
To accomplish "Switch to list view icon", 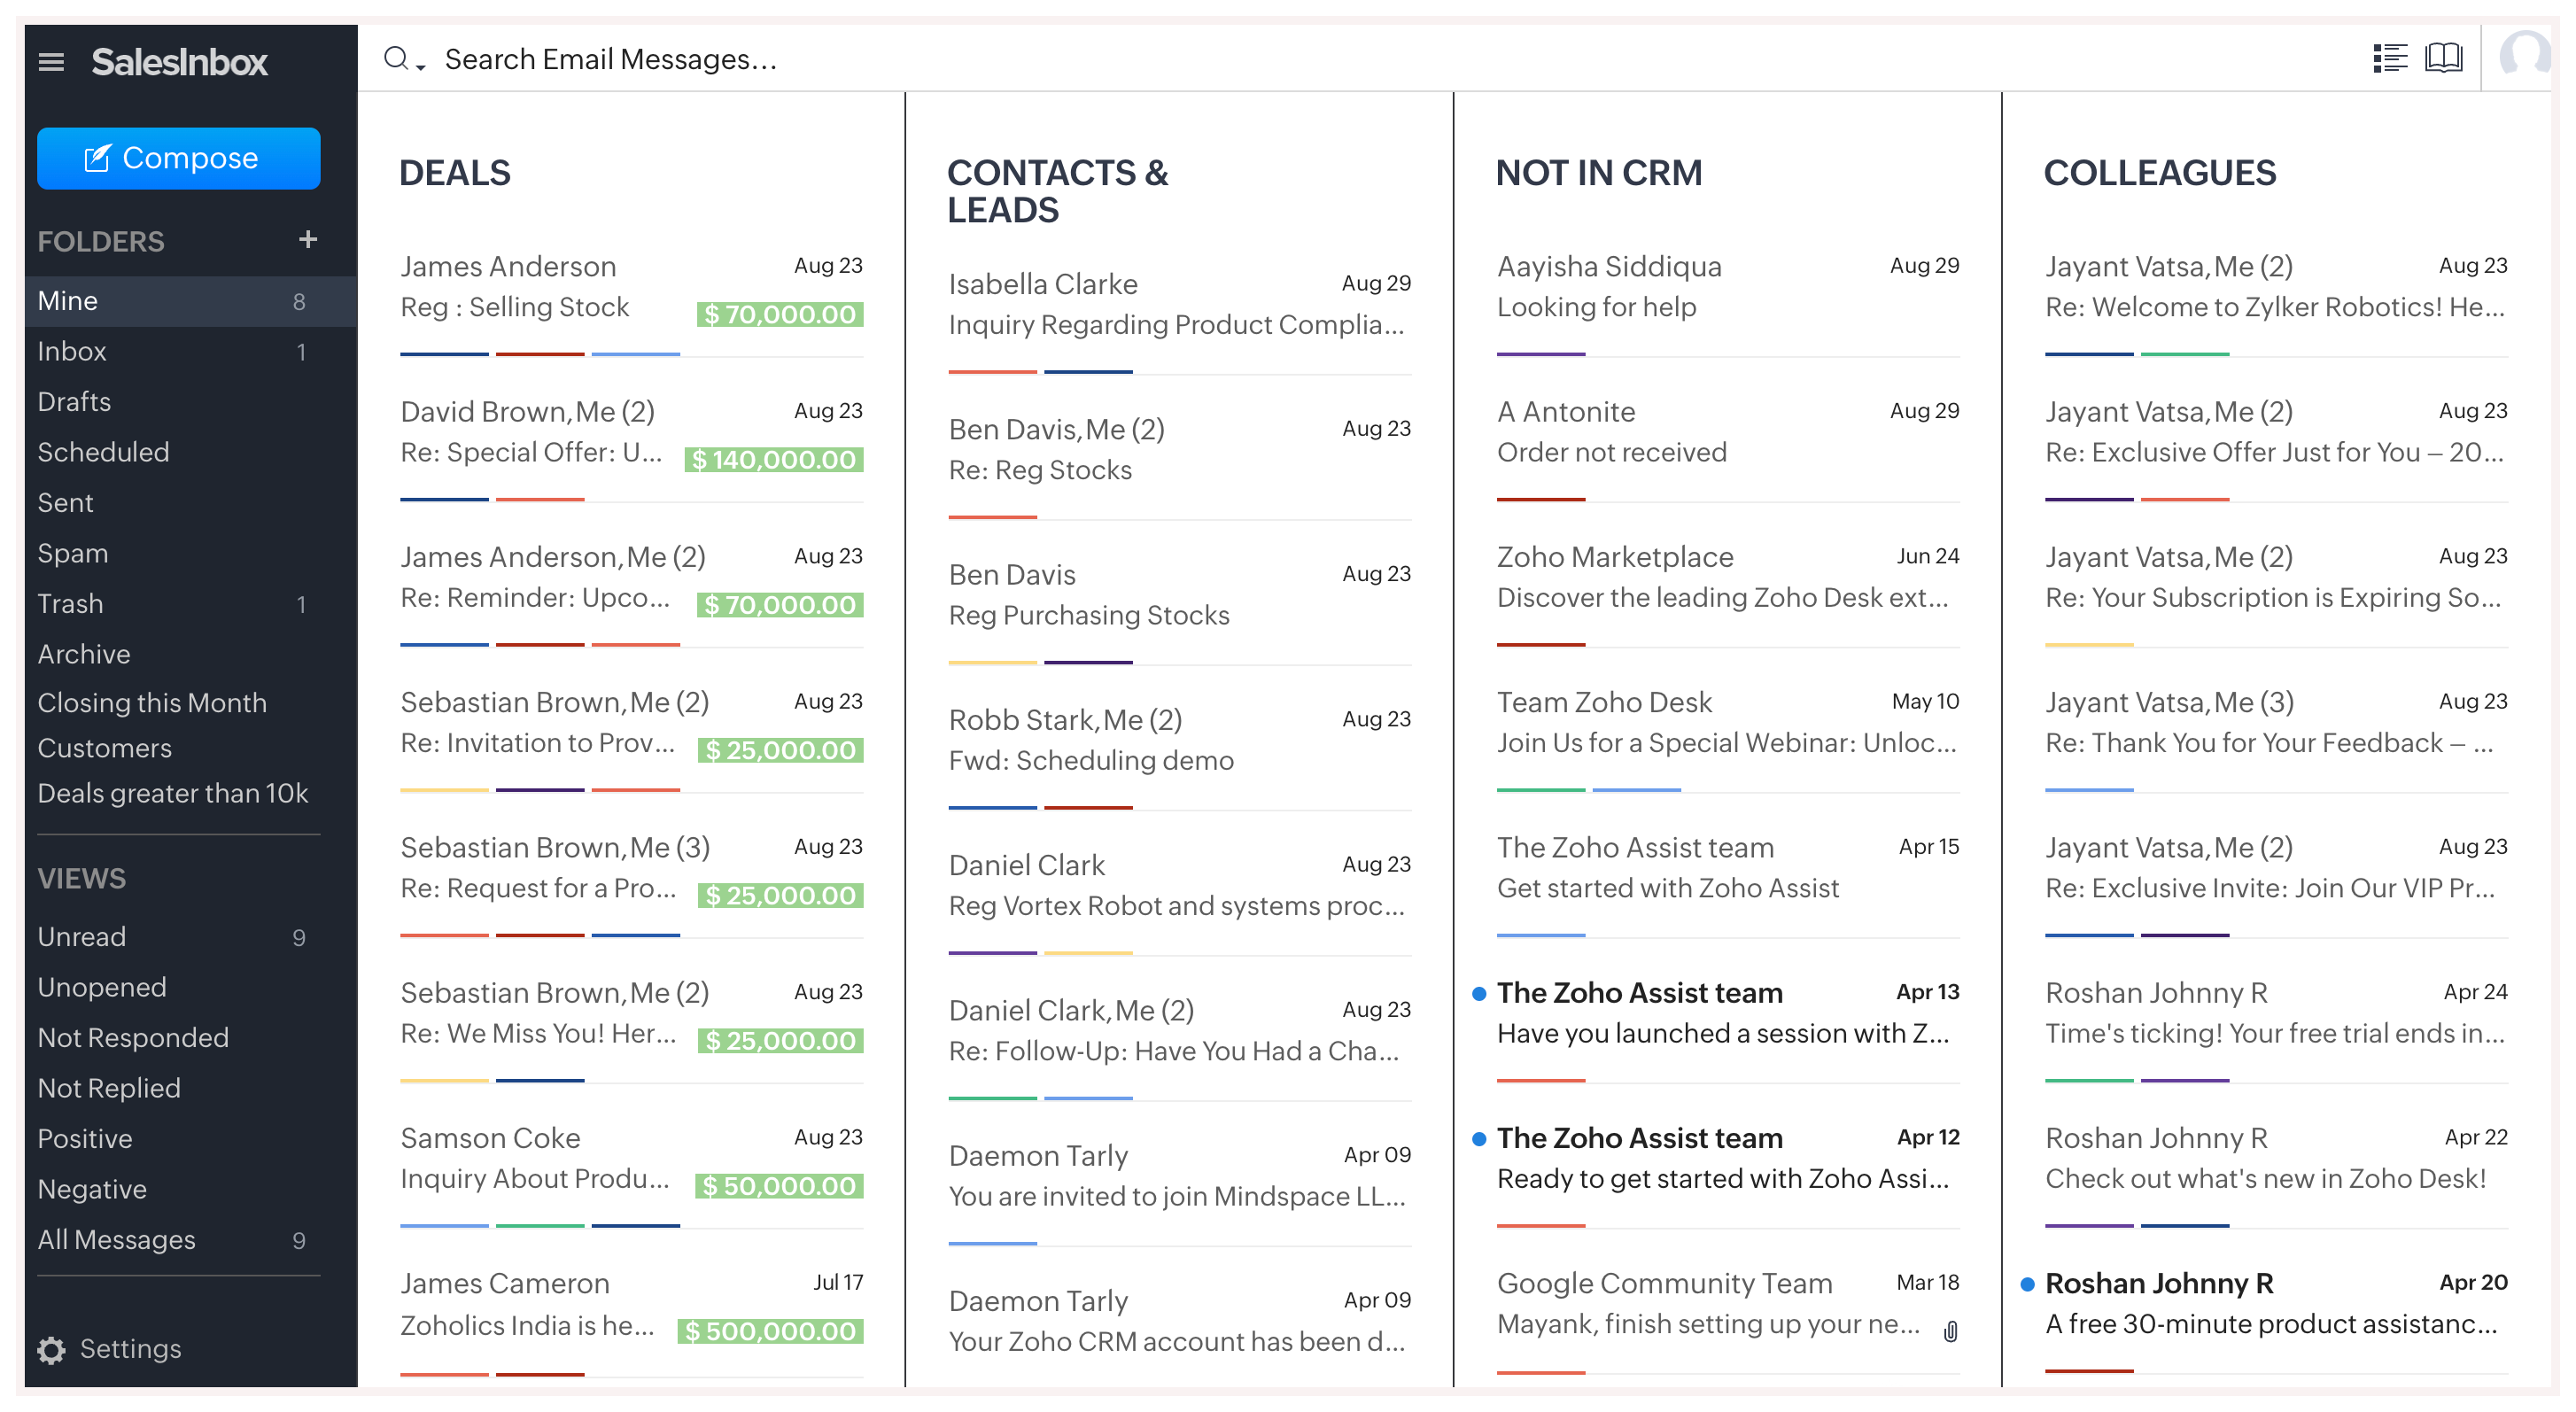I will pos(2390,58).
